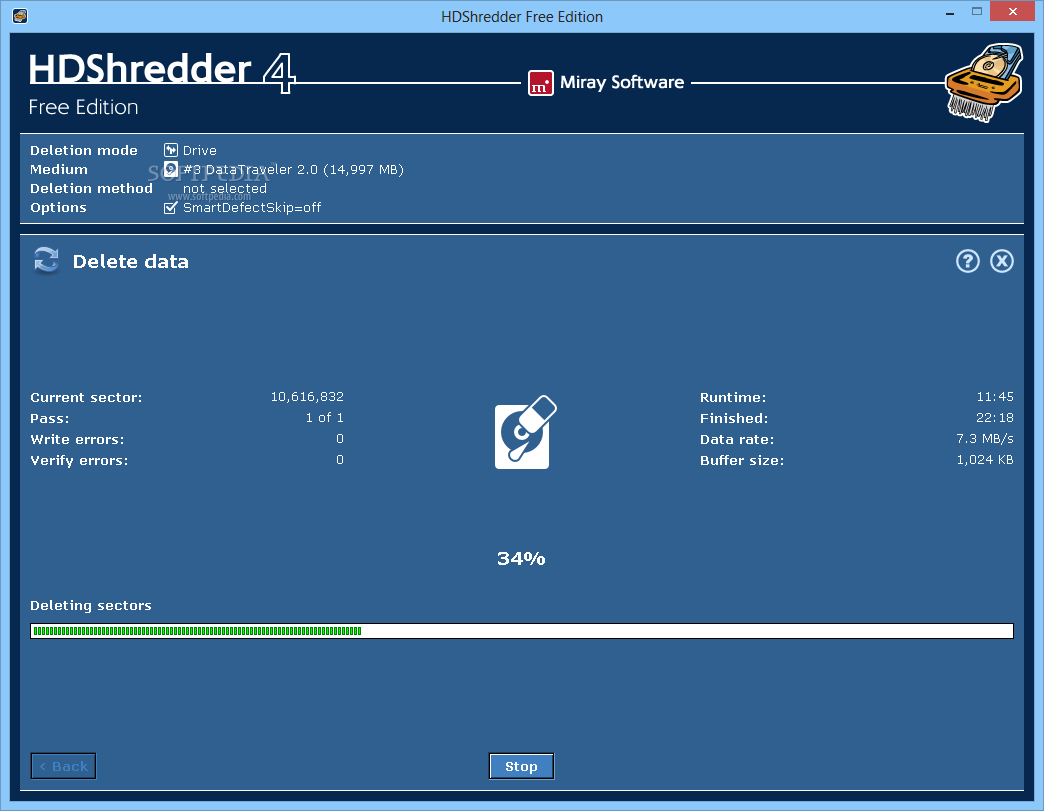Image resolution: width=1044 pixels, height=811 pixels.
Task: Click the Drive deletion mode icon
Action: pyautogui.click(x=170, y=150)
